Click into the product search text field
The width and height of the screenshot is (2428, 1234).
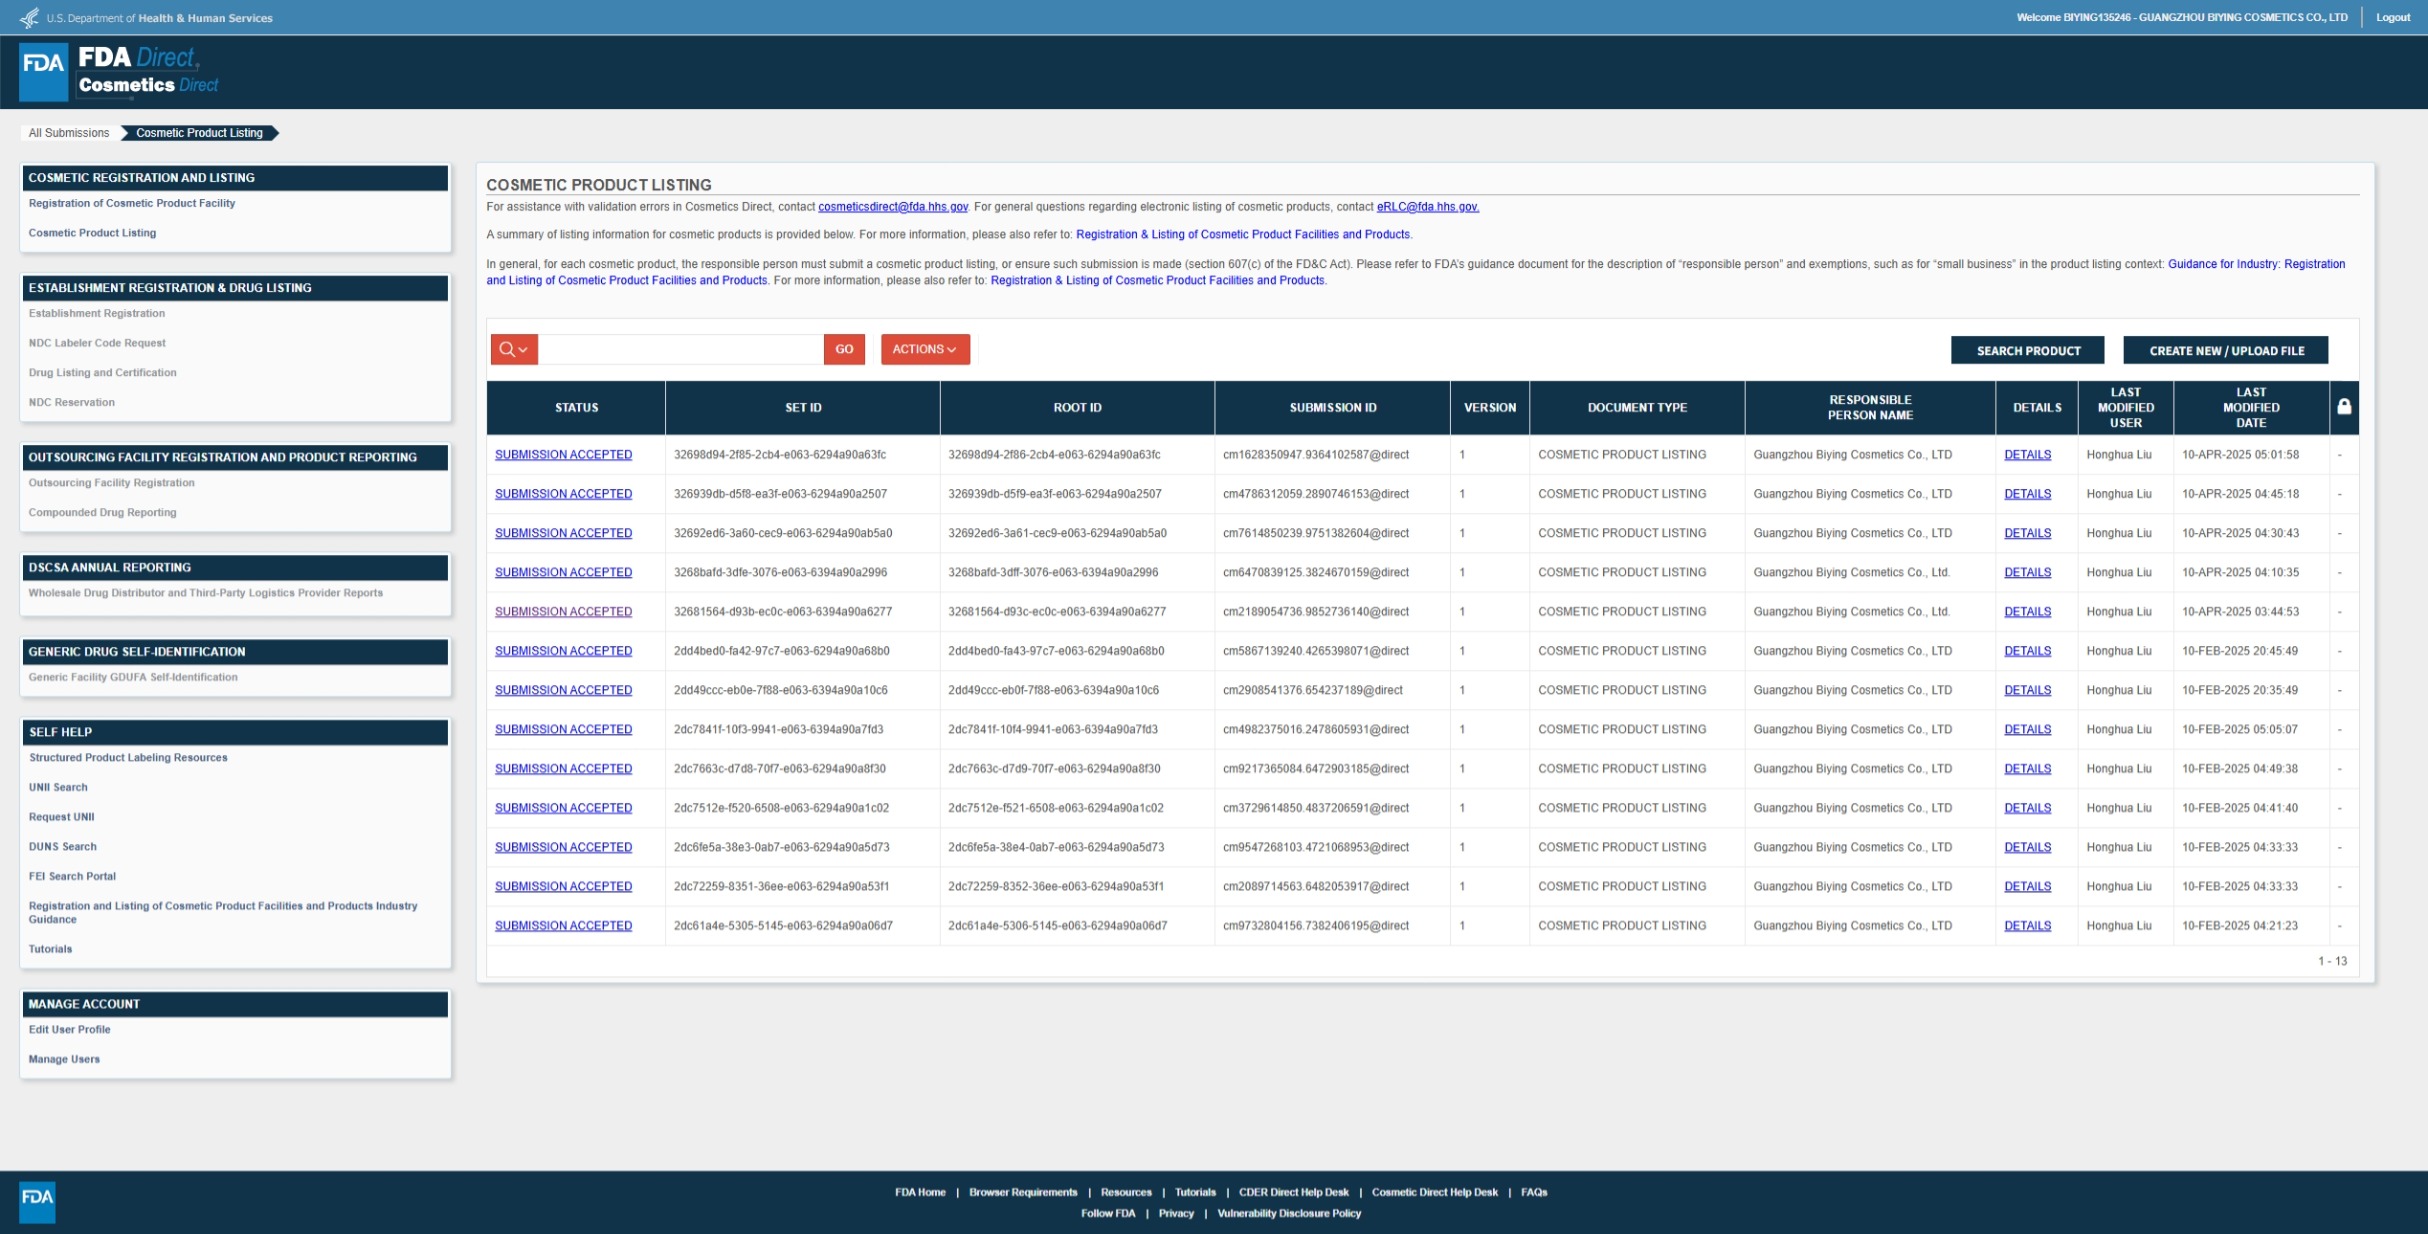click(x=680, y=349)
